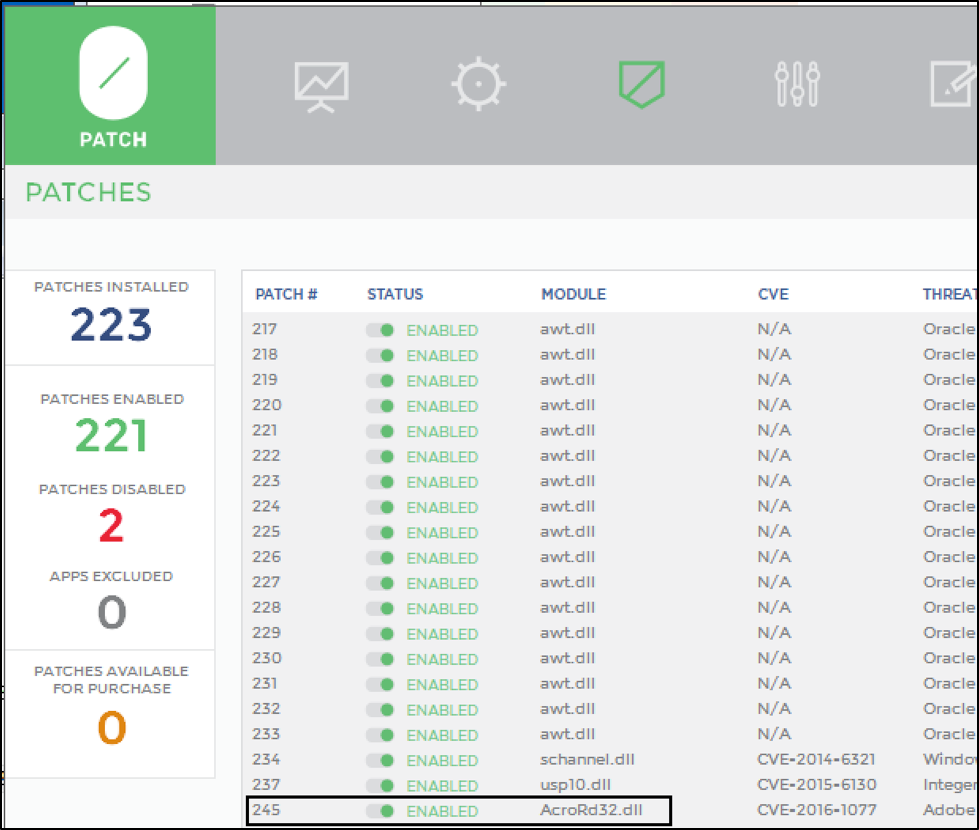Viewport: 979px width, 830px height.
Task: Disable patch 234 schannel.dll toggle
Action: click(380, 760)
